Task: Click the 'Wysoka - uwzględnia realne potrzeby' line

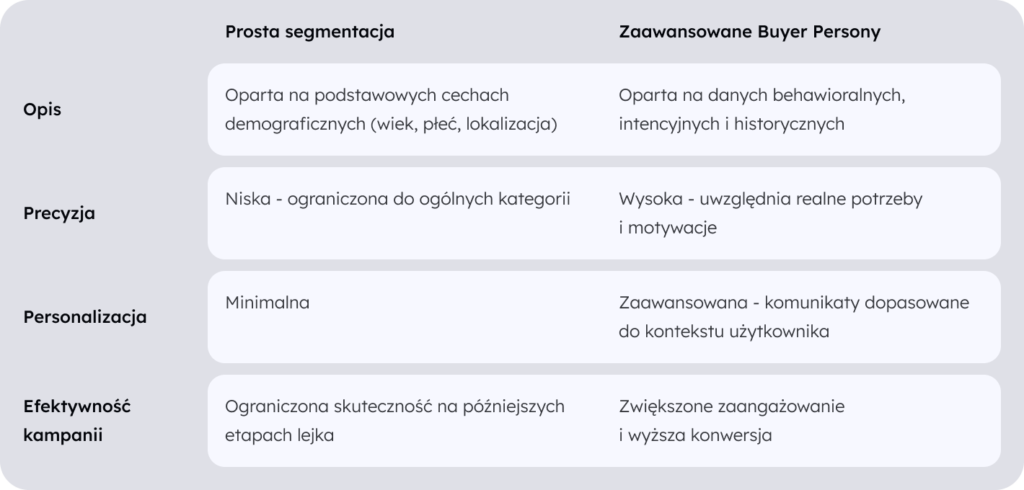Action: click(770, 199)
